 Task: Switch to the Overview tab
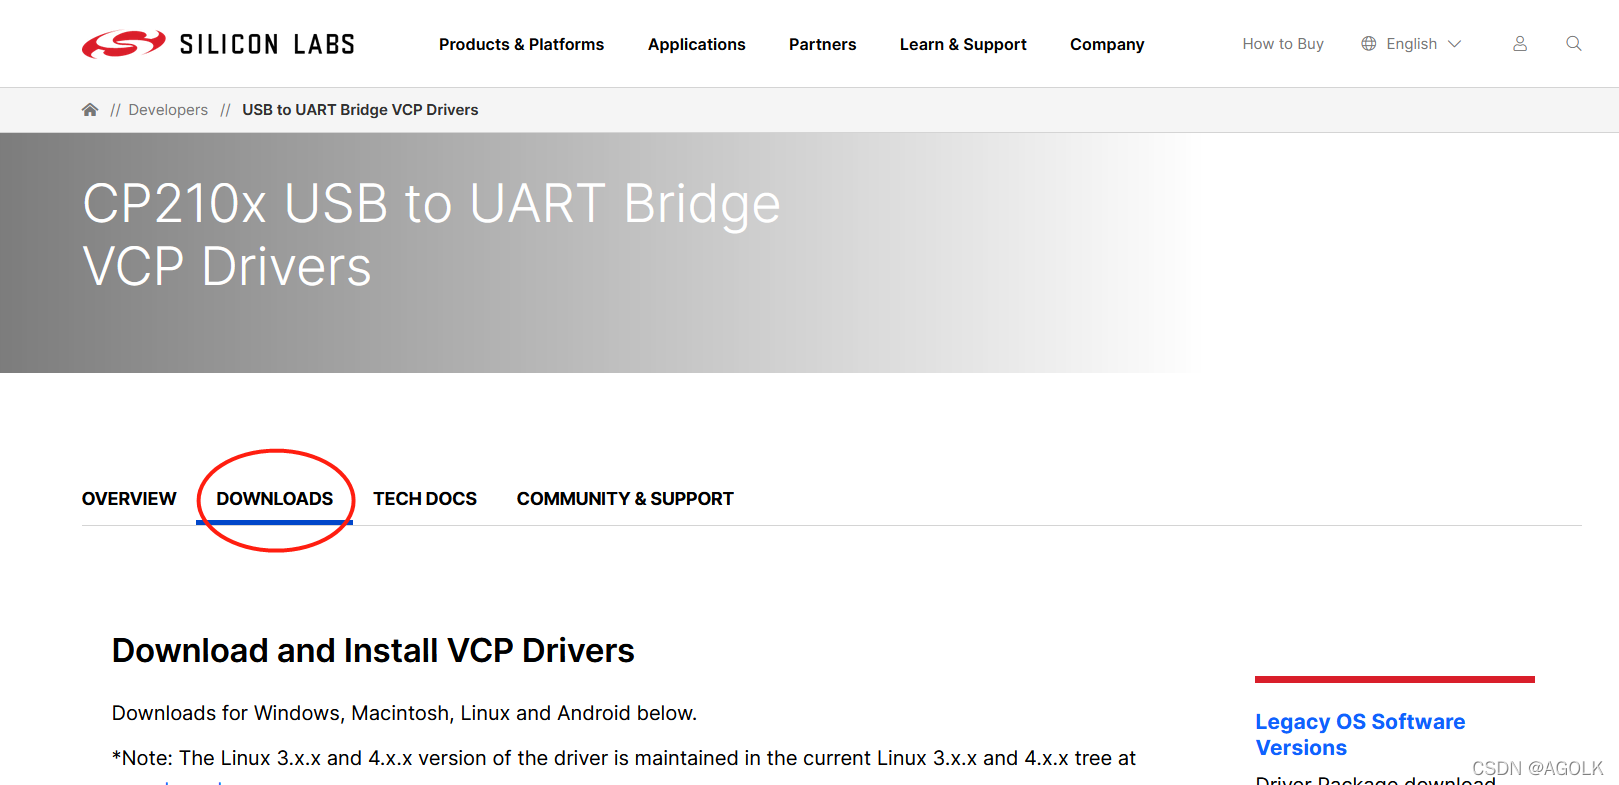pos(129,499)
